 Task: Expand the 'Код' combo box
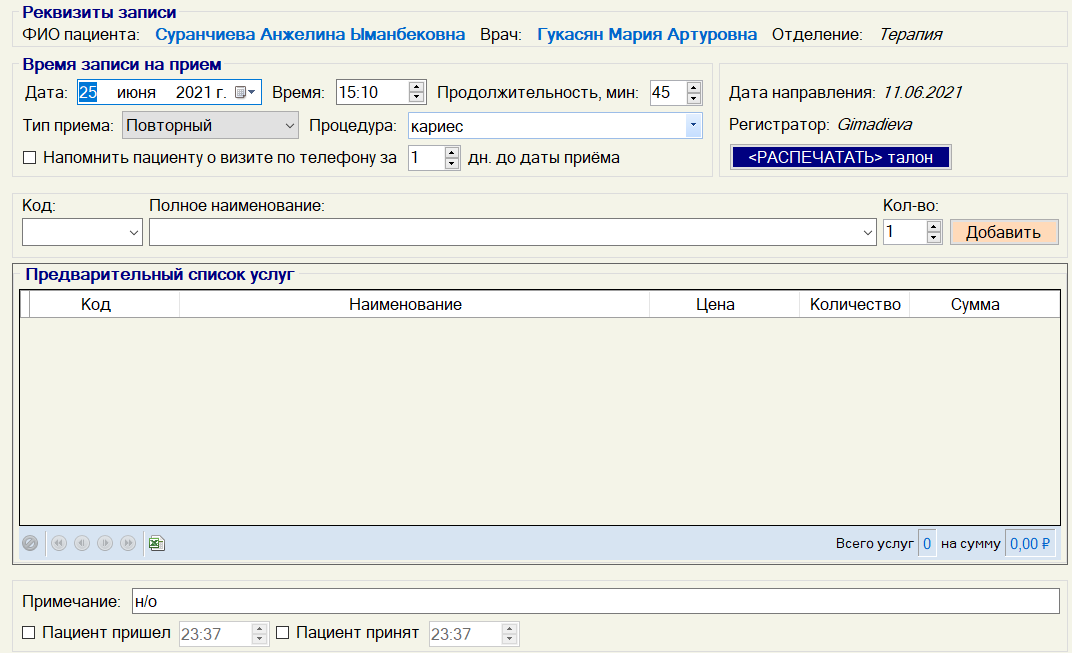pyautogui.click(x=134, y=233)
